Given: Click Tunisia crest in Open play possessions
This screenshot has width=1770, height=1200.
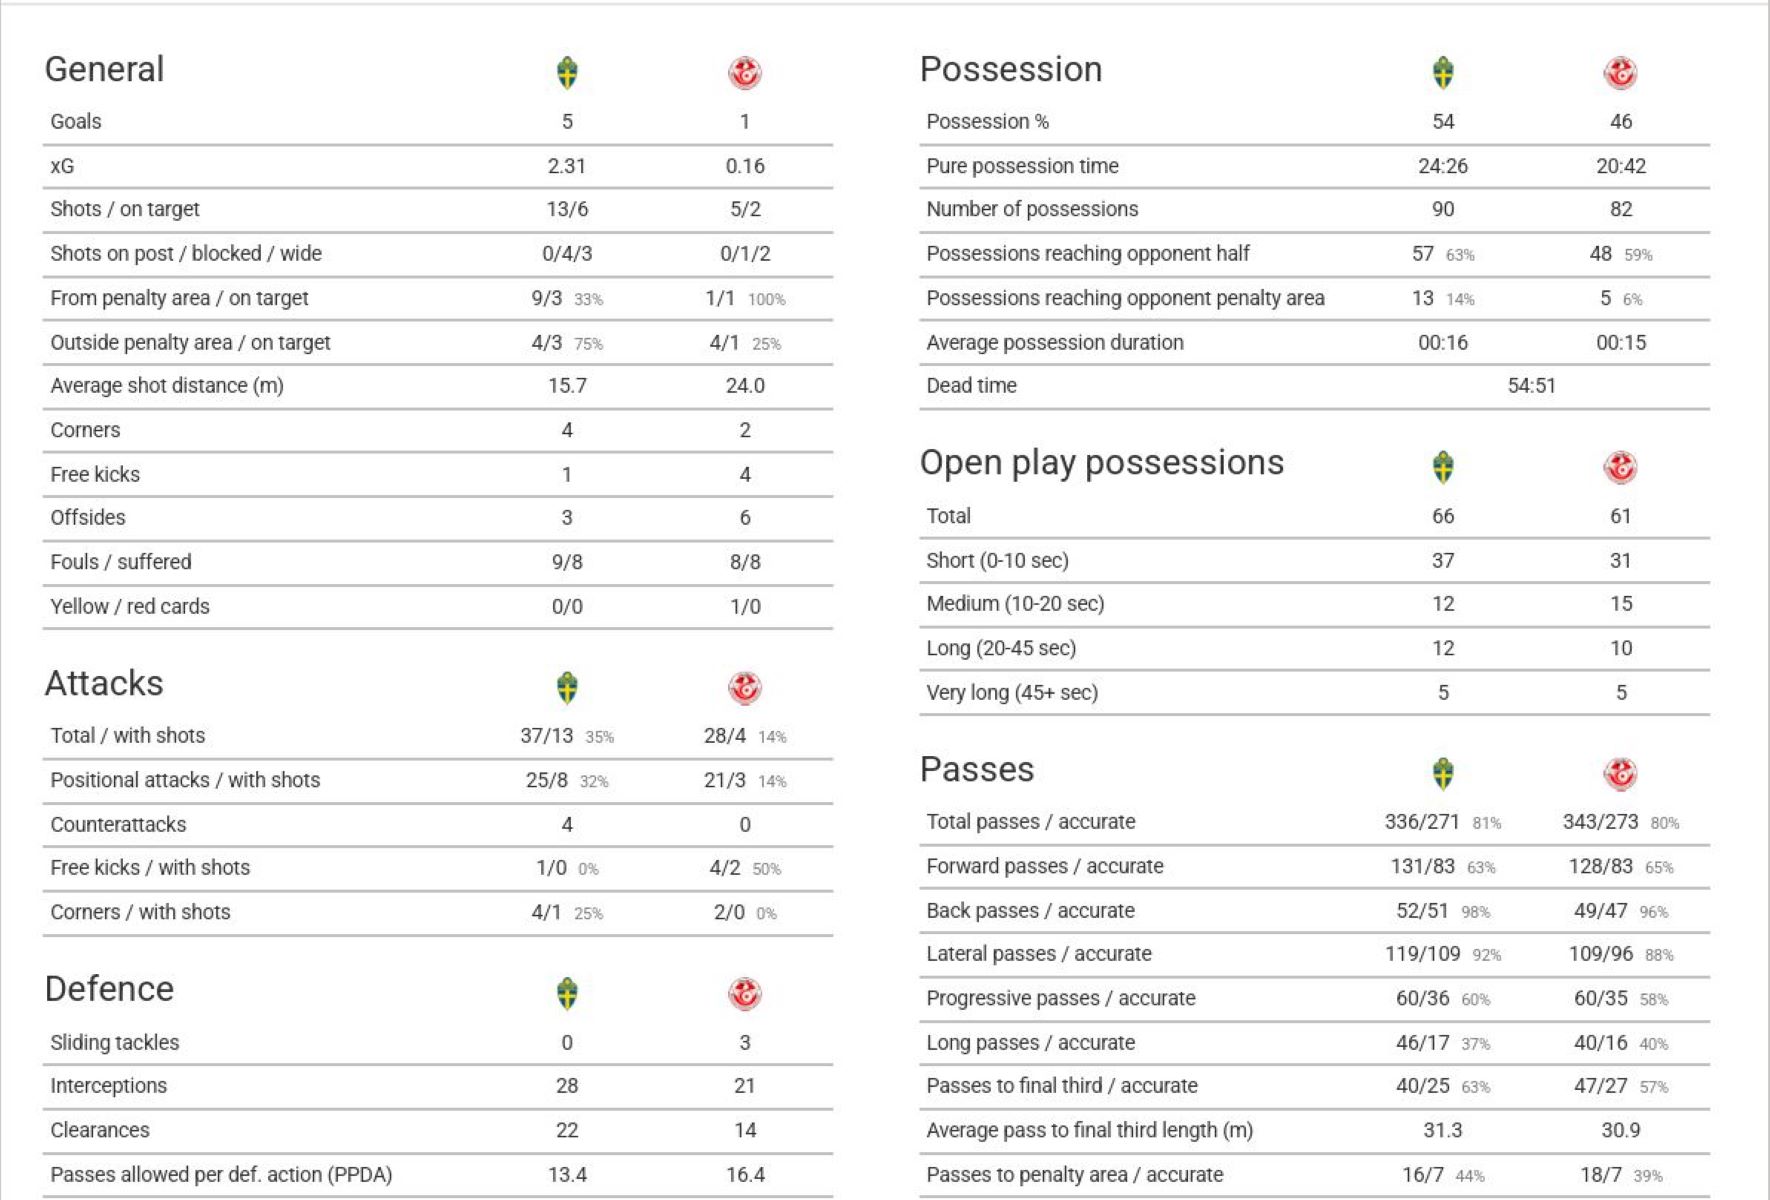Looking at the screenshot, I should (1621, 467).
